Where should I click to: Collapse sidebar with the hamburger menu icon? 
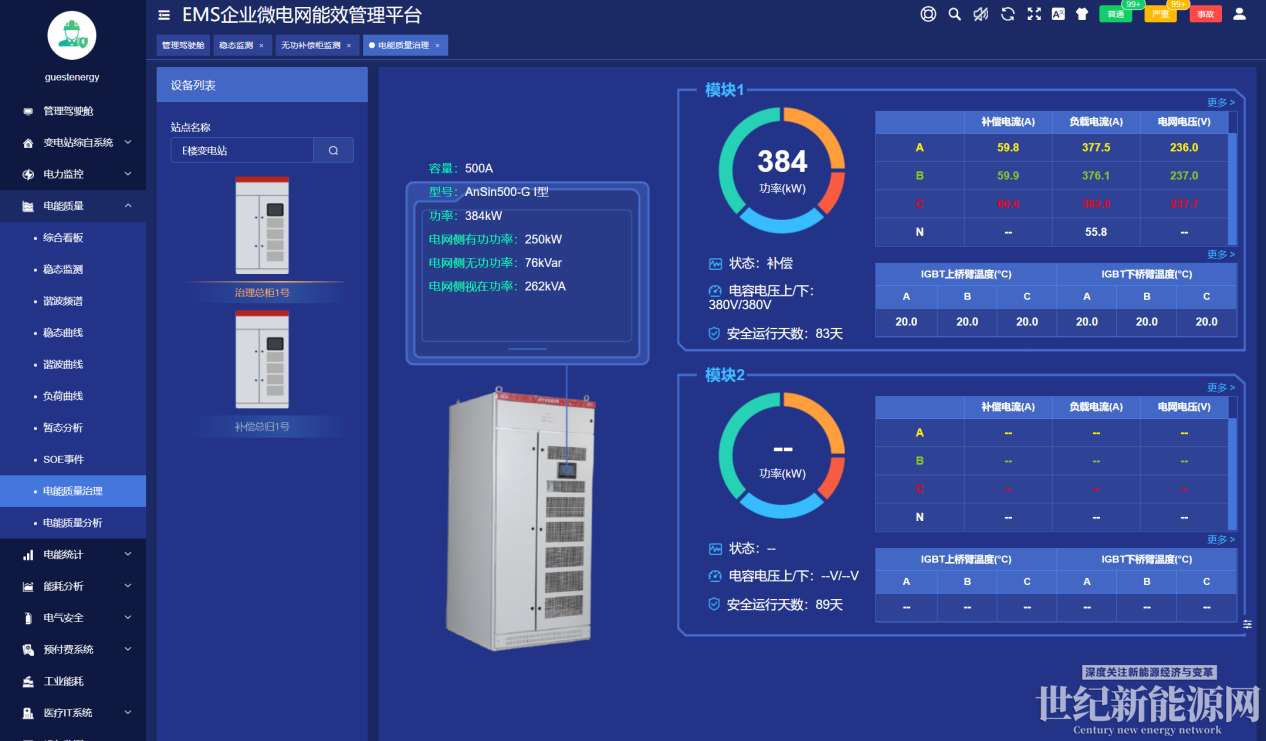164,15
